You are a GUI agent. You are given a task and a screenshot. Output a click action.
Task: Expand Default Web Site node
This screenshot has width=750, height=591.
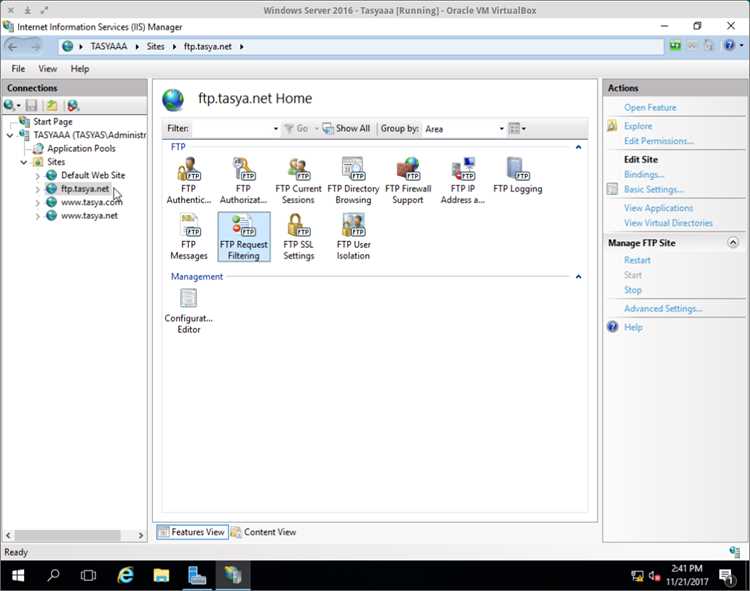pyautogui.click(x=37, y=176)
